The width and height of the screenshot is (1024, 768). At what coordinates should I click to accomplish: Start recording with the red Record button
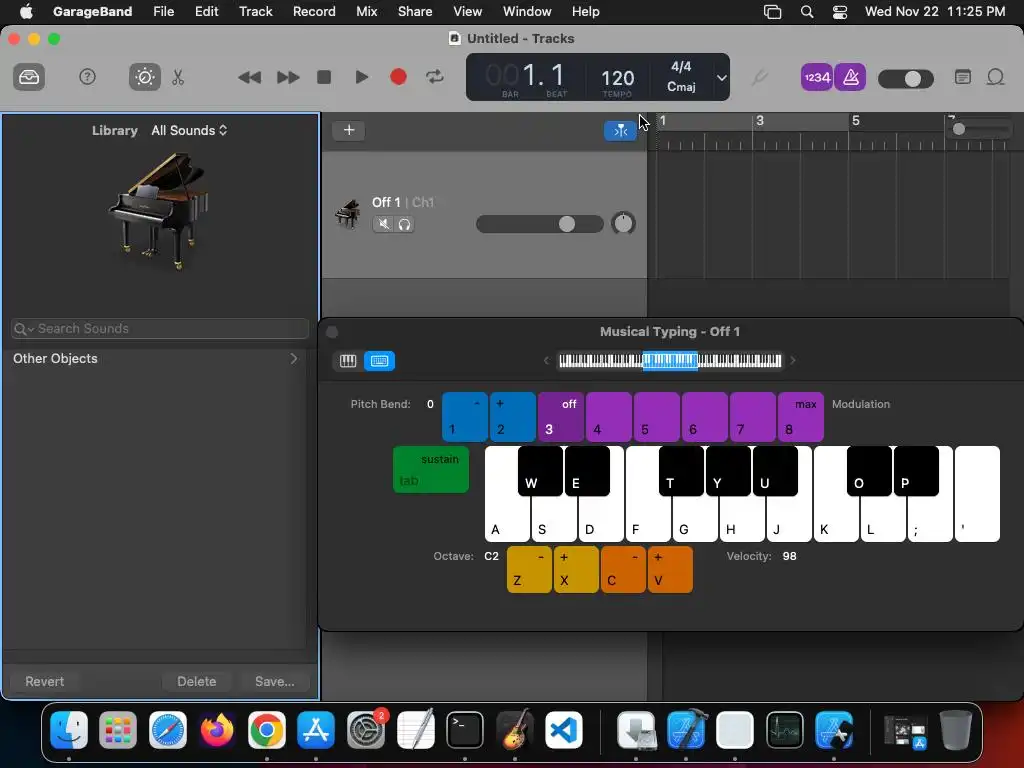click(398, 77)
